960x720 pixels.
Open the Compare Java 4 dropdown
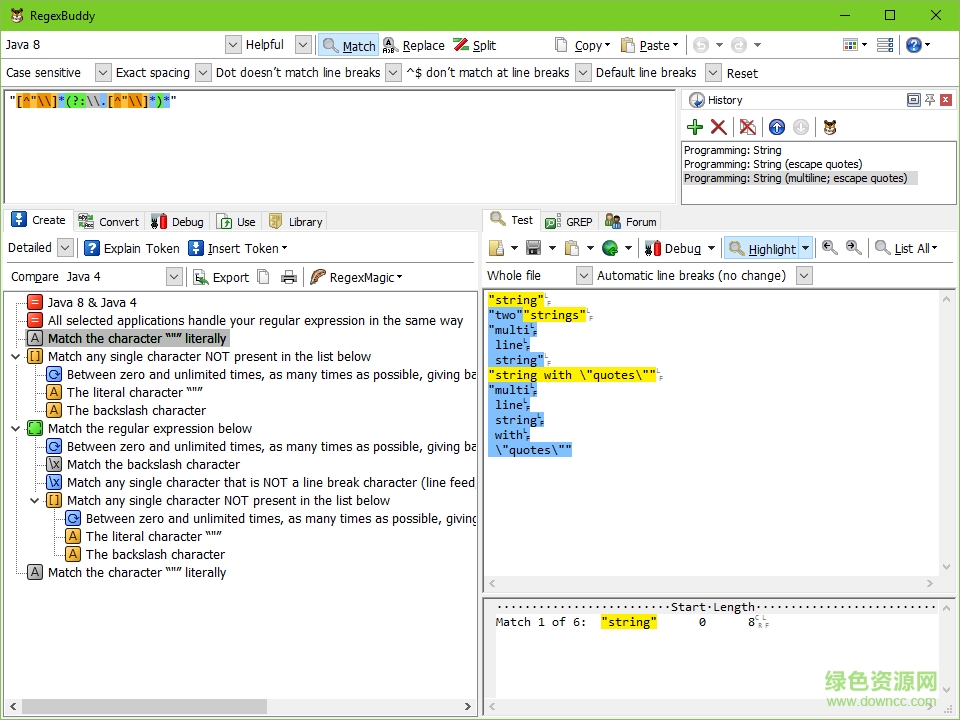coord(174,277)
